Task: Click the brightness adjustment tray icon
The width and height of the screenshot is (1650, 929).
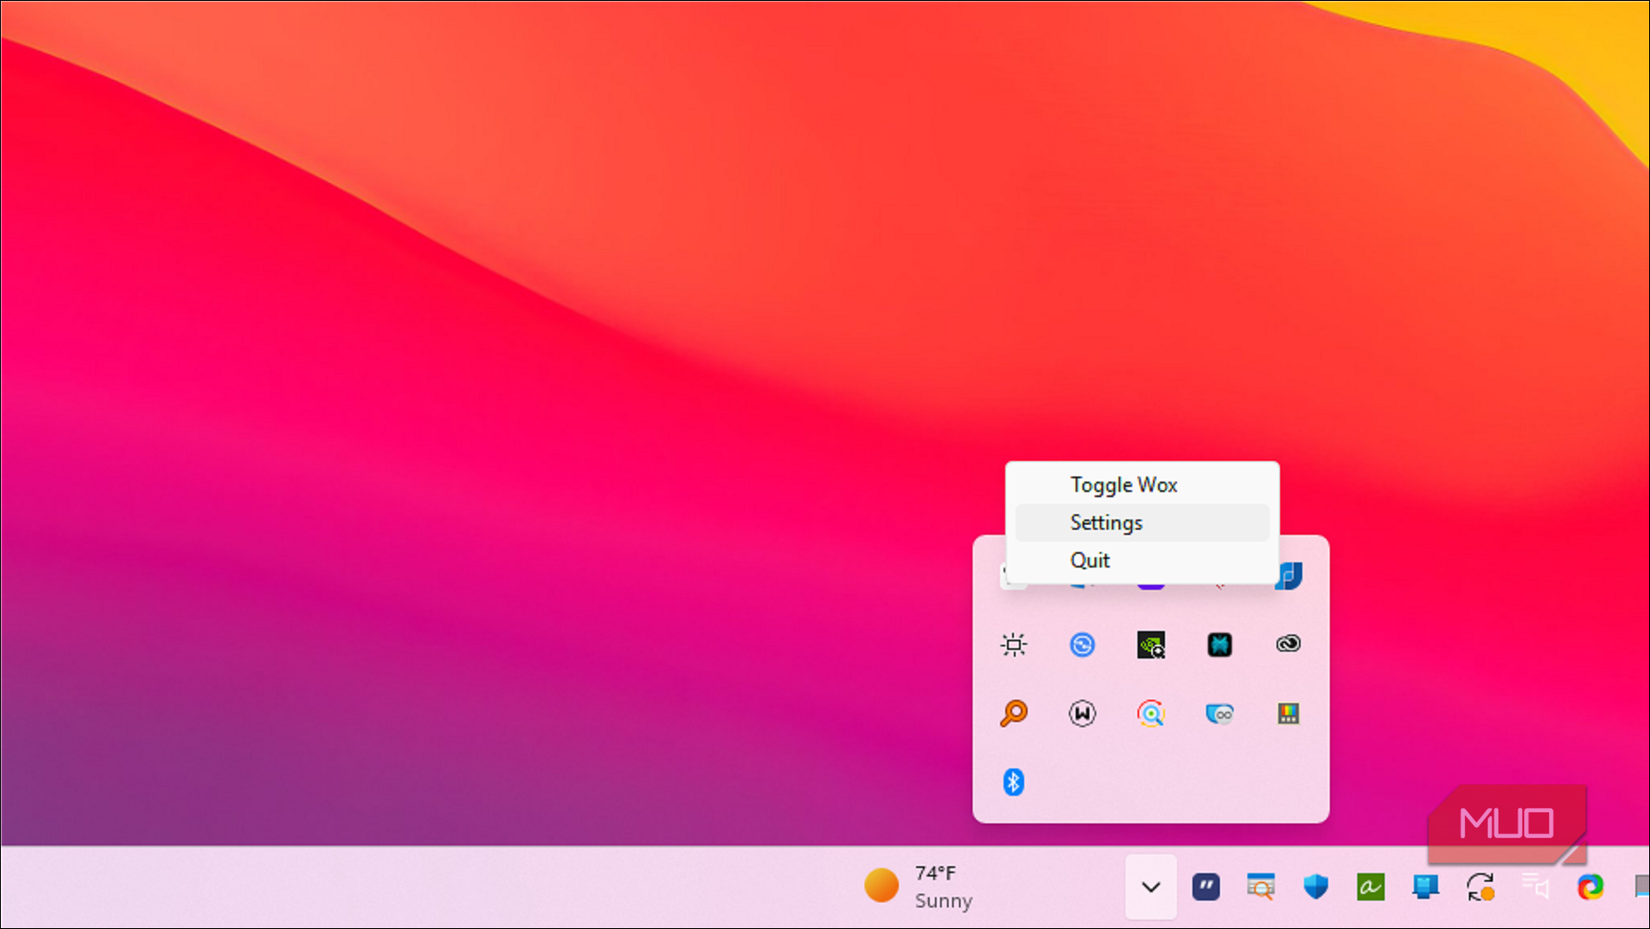Action: [1014, 644]
